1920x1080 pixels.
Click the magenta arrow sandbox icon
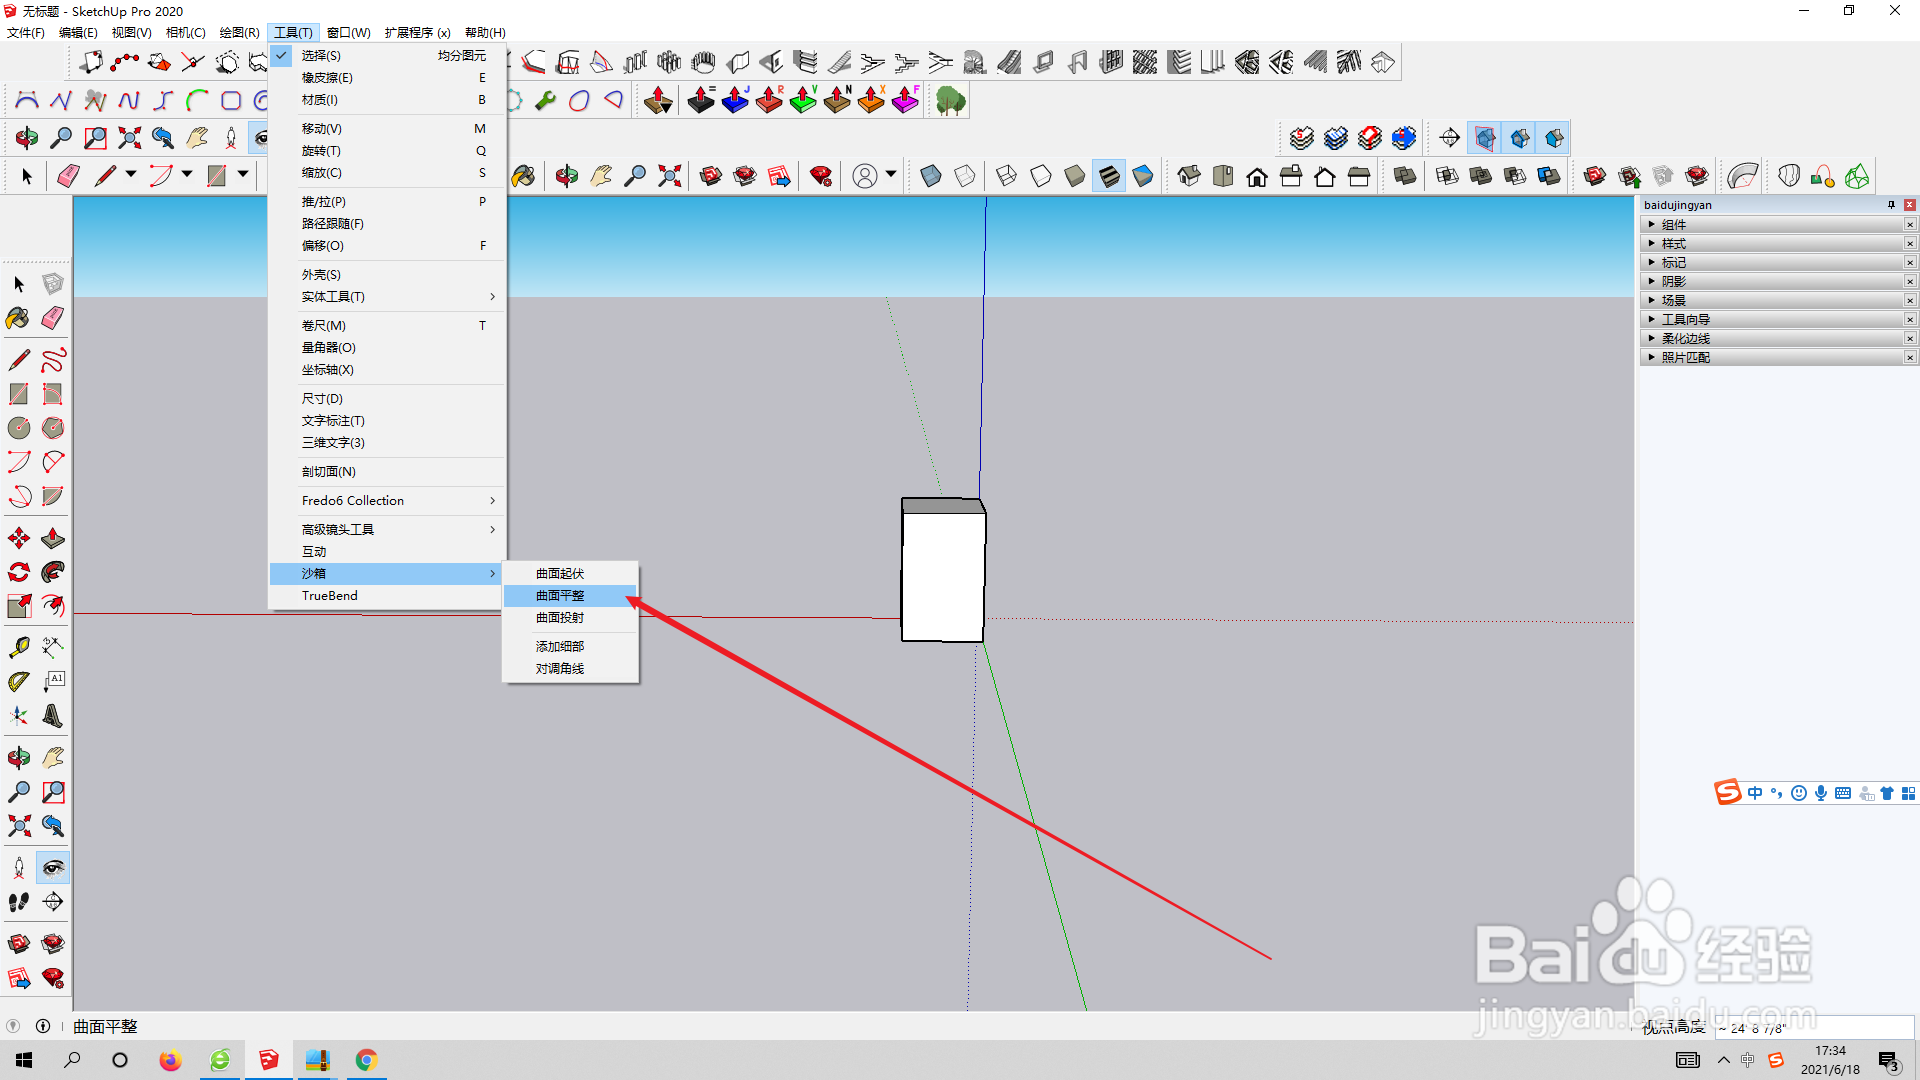(905, 100)
